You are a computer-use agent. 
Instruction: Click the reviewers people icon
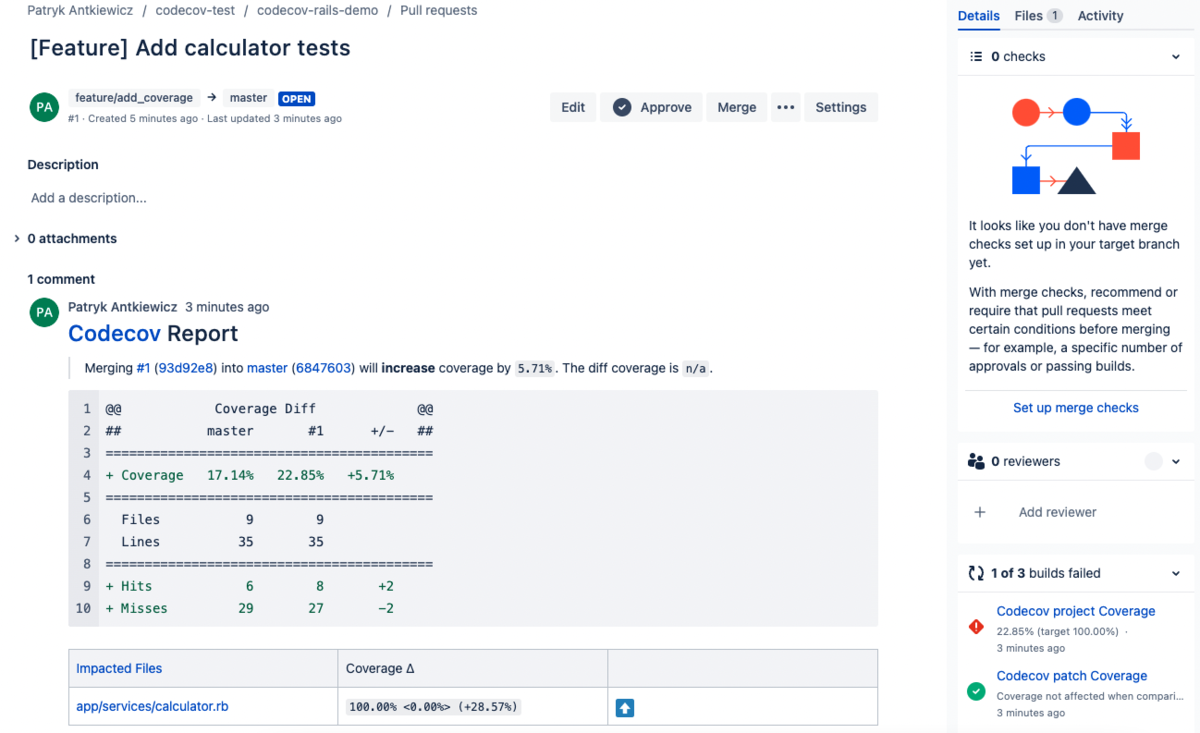(976, 461)
